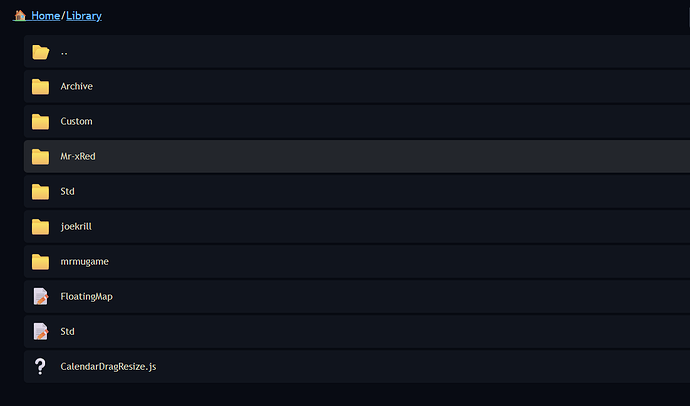The image size is (690, 406).
Task: Click the Custom folder icon
Action: 40,122
